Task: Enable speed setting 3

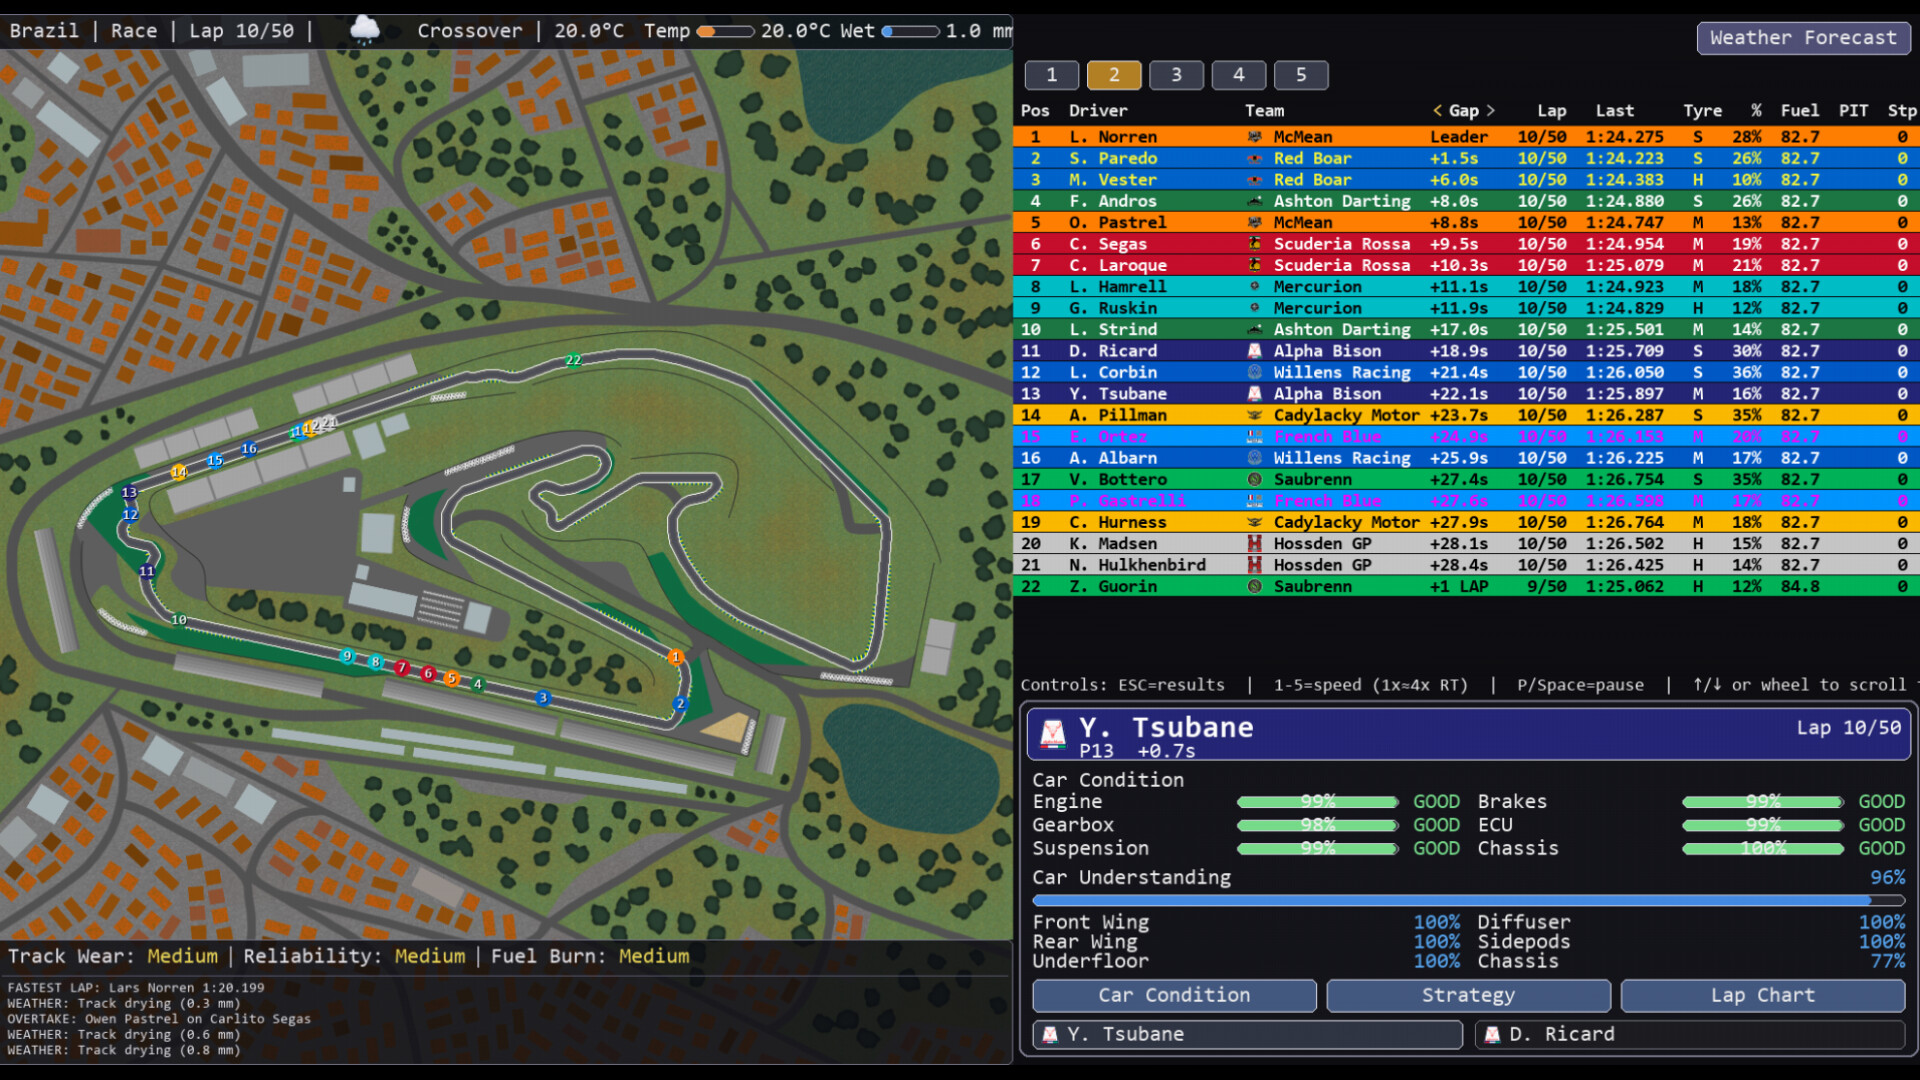Action: click(x=1176, y=75)
